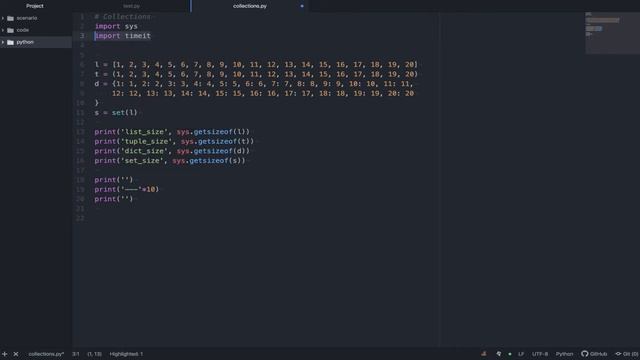This screenshot has width=640, height=360.
Task: Click 'set_size' in the print statement
Action: (142, 161)
